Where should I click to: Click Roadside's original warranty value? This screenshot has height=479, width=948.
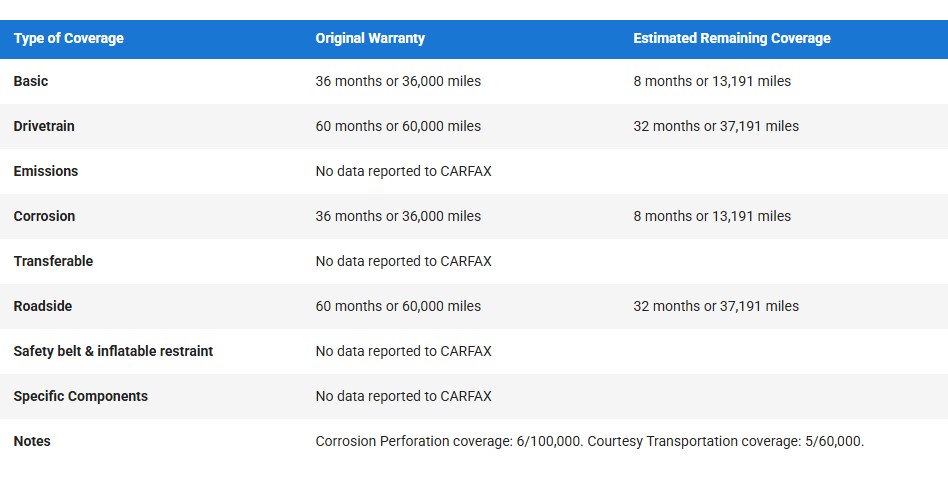(398, 306)
